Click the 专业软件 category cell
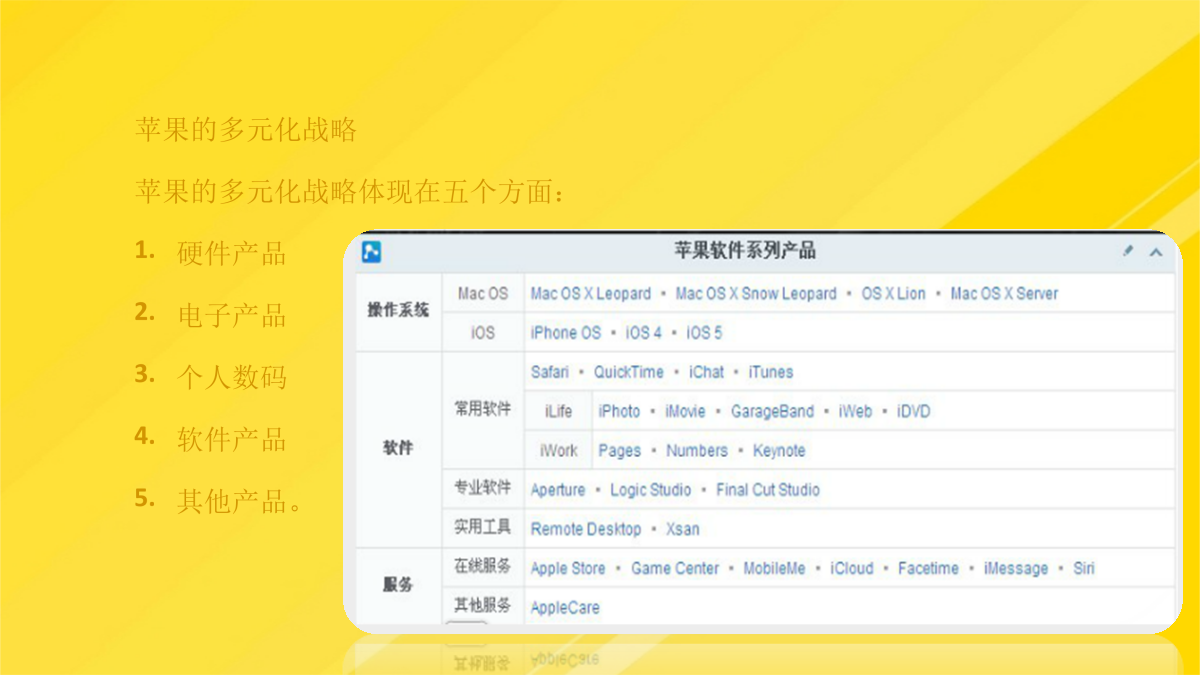This screenshot has height=675, width=1200. pyautogui.click(x=483, y=488)
